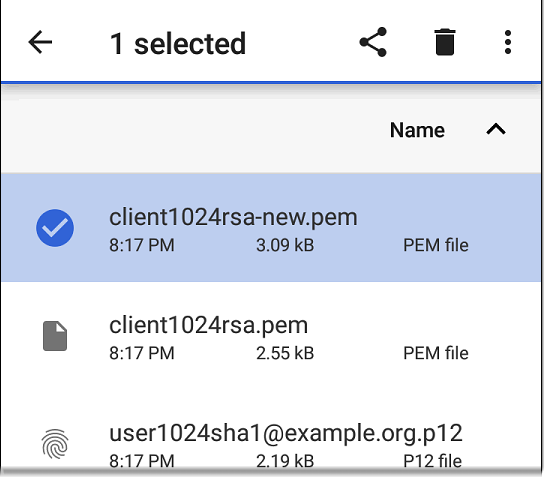Click the 3.09 kB size of selected file
Image resolution: width=547 pixels, height=483 pixels.
point(285,245)
